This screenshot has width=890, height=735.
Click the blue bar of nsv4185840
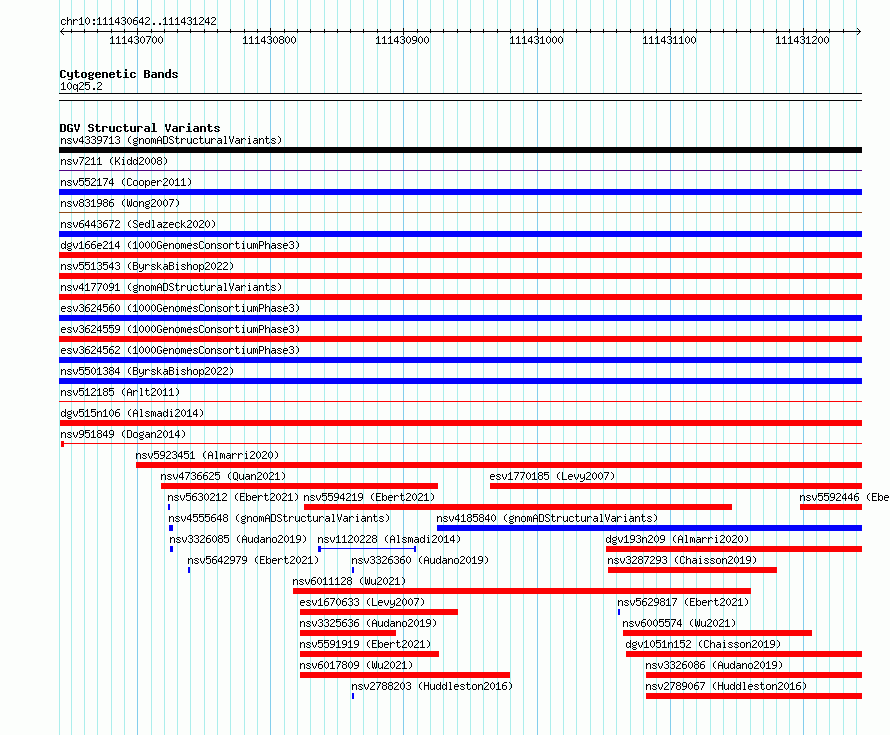649,528
